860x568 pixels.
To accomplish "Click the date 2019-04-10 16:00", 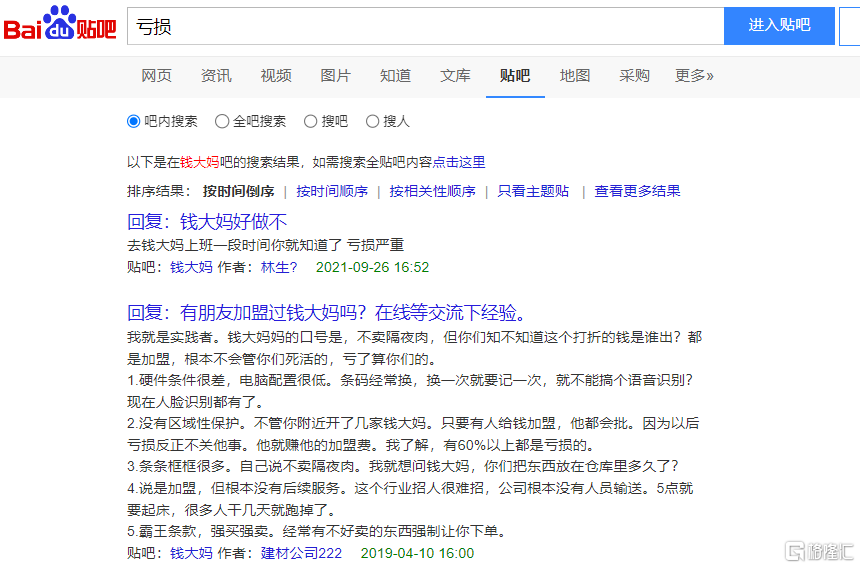I will (x=417, y=553).
